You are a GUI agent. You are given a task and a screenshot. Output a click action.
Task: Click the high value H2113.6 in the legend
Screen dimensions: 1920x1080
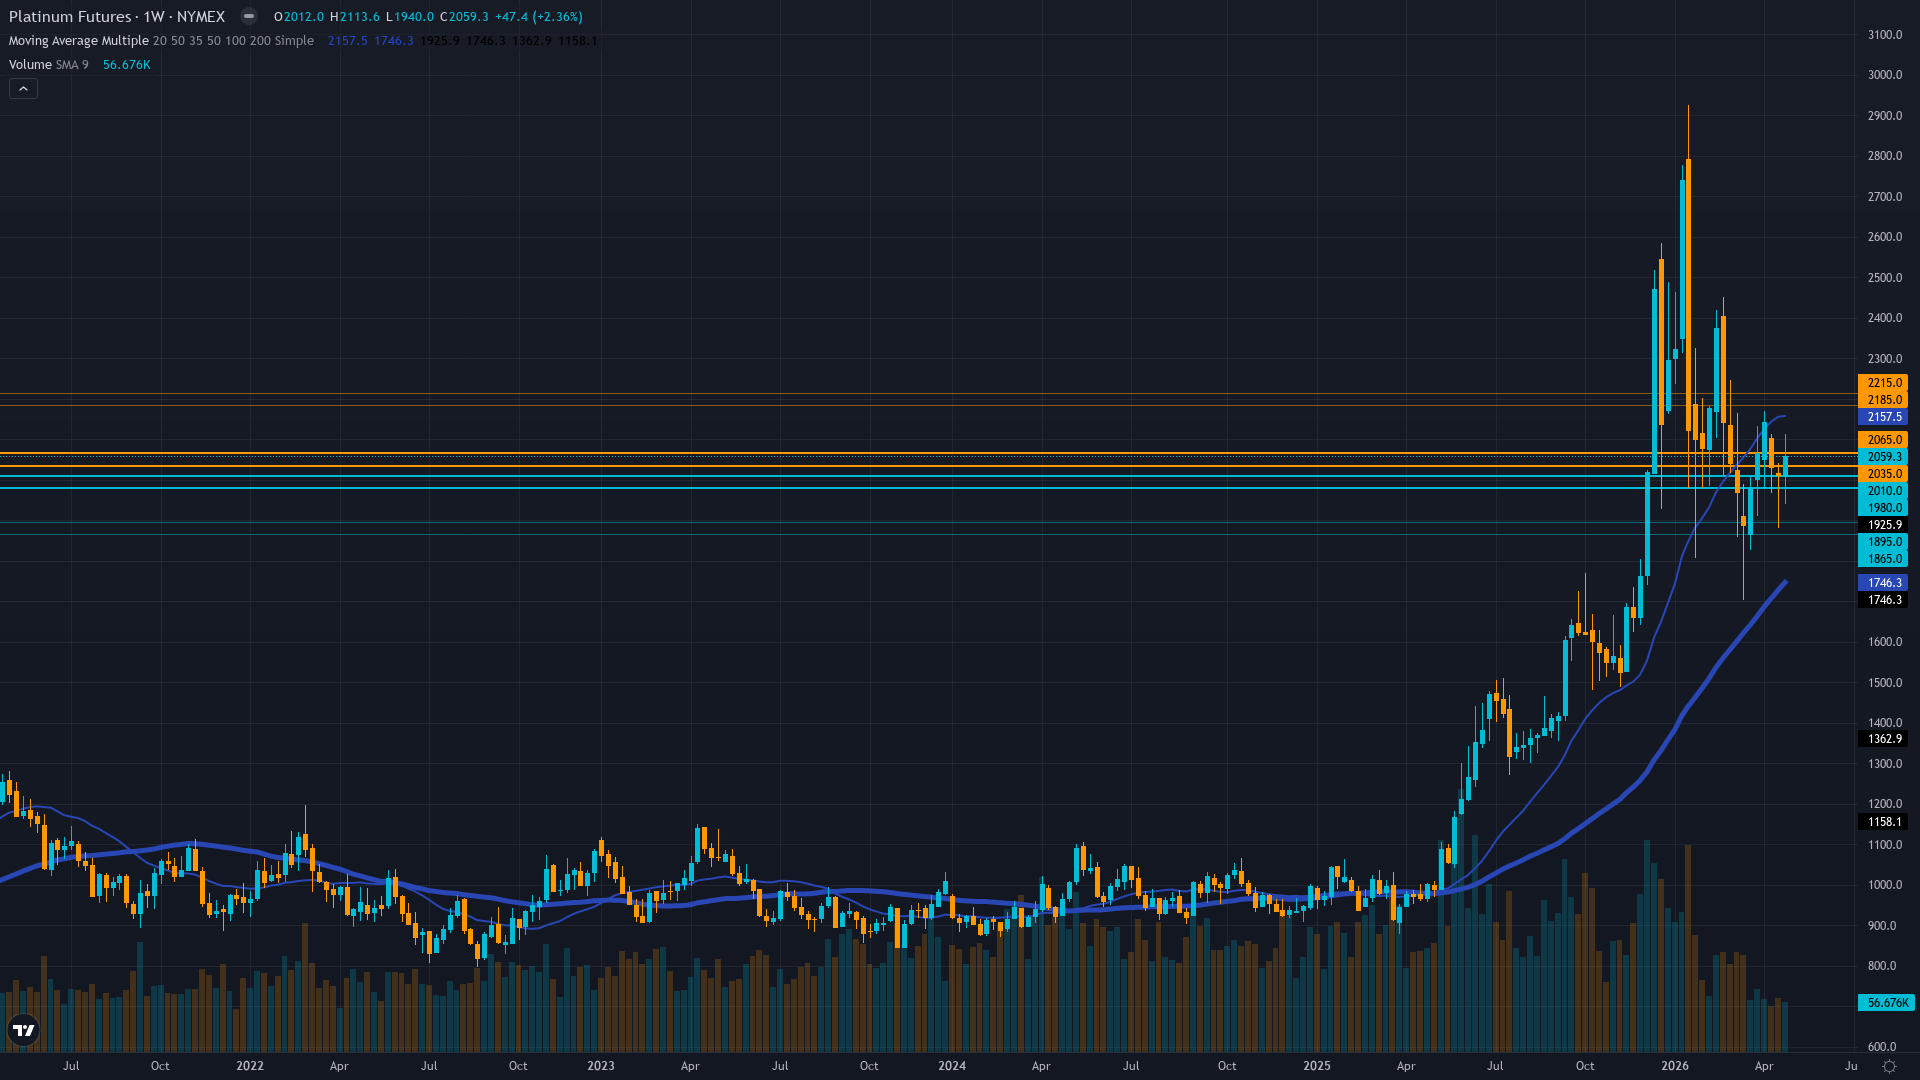pyautogui.click(x=355, y=17)
